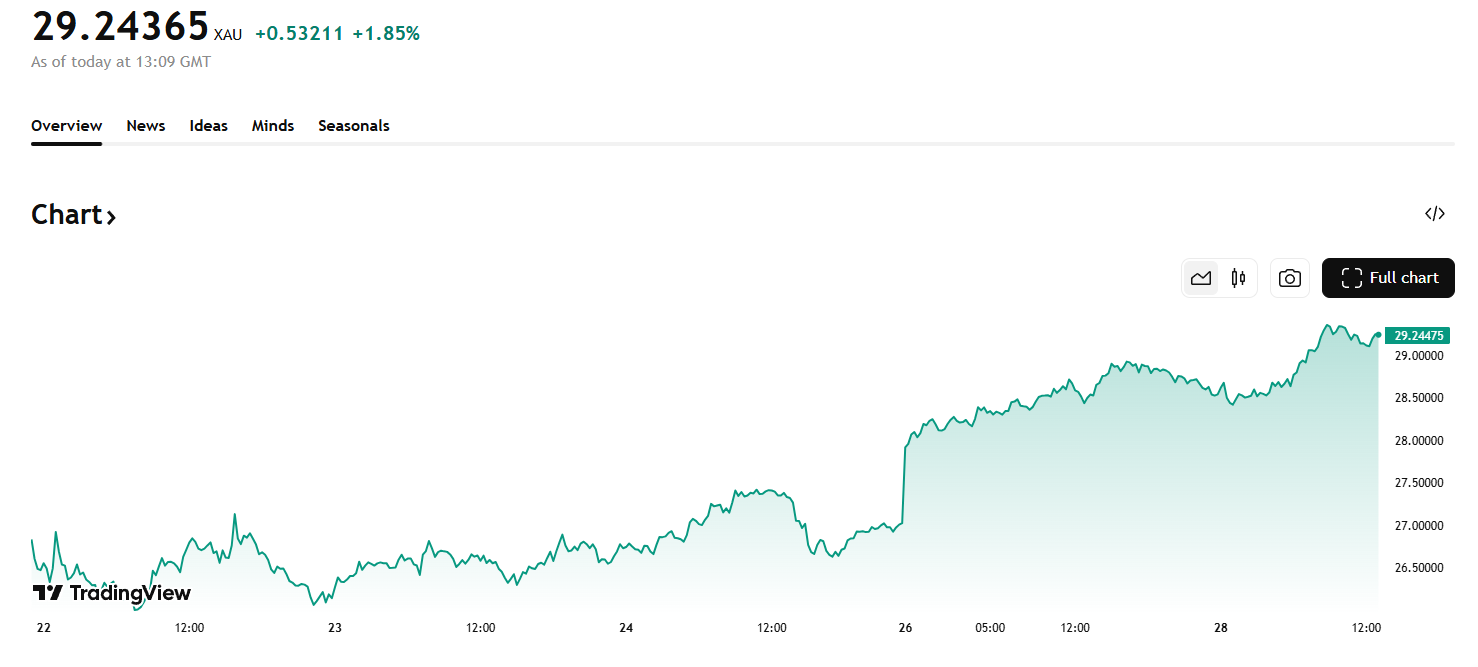This screenshot has height=667, width=1478.
Task: Open the Full chart view
Action: [1388, 278]
